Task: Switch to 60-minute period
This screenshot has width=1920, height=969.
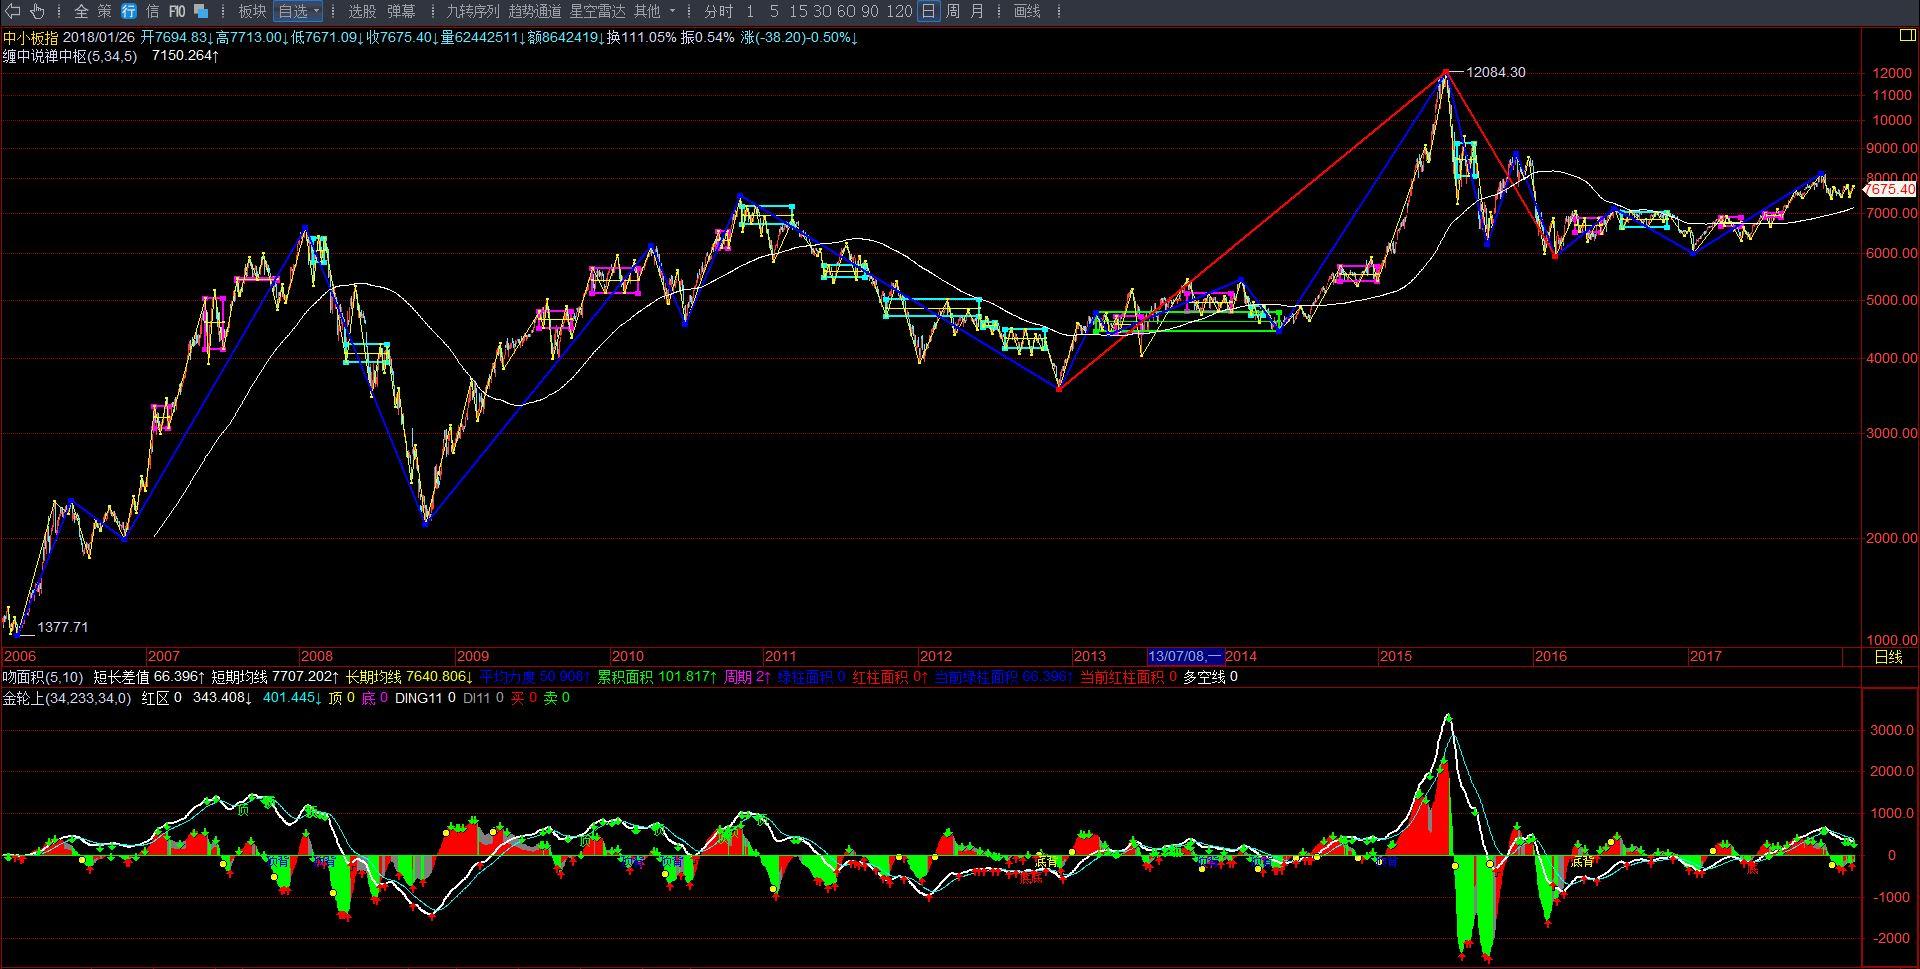Action: tap(846, 11)
